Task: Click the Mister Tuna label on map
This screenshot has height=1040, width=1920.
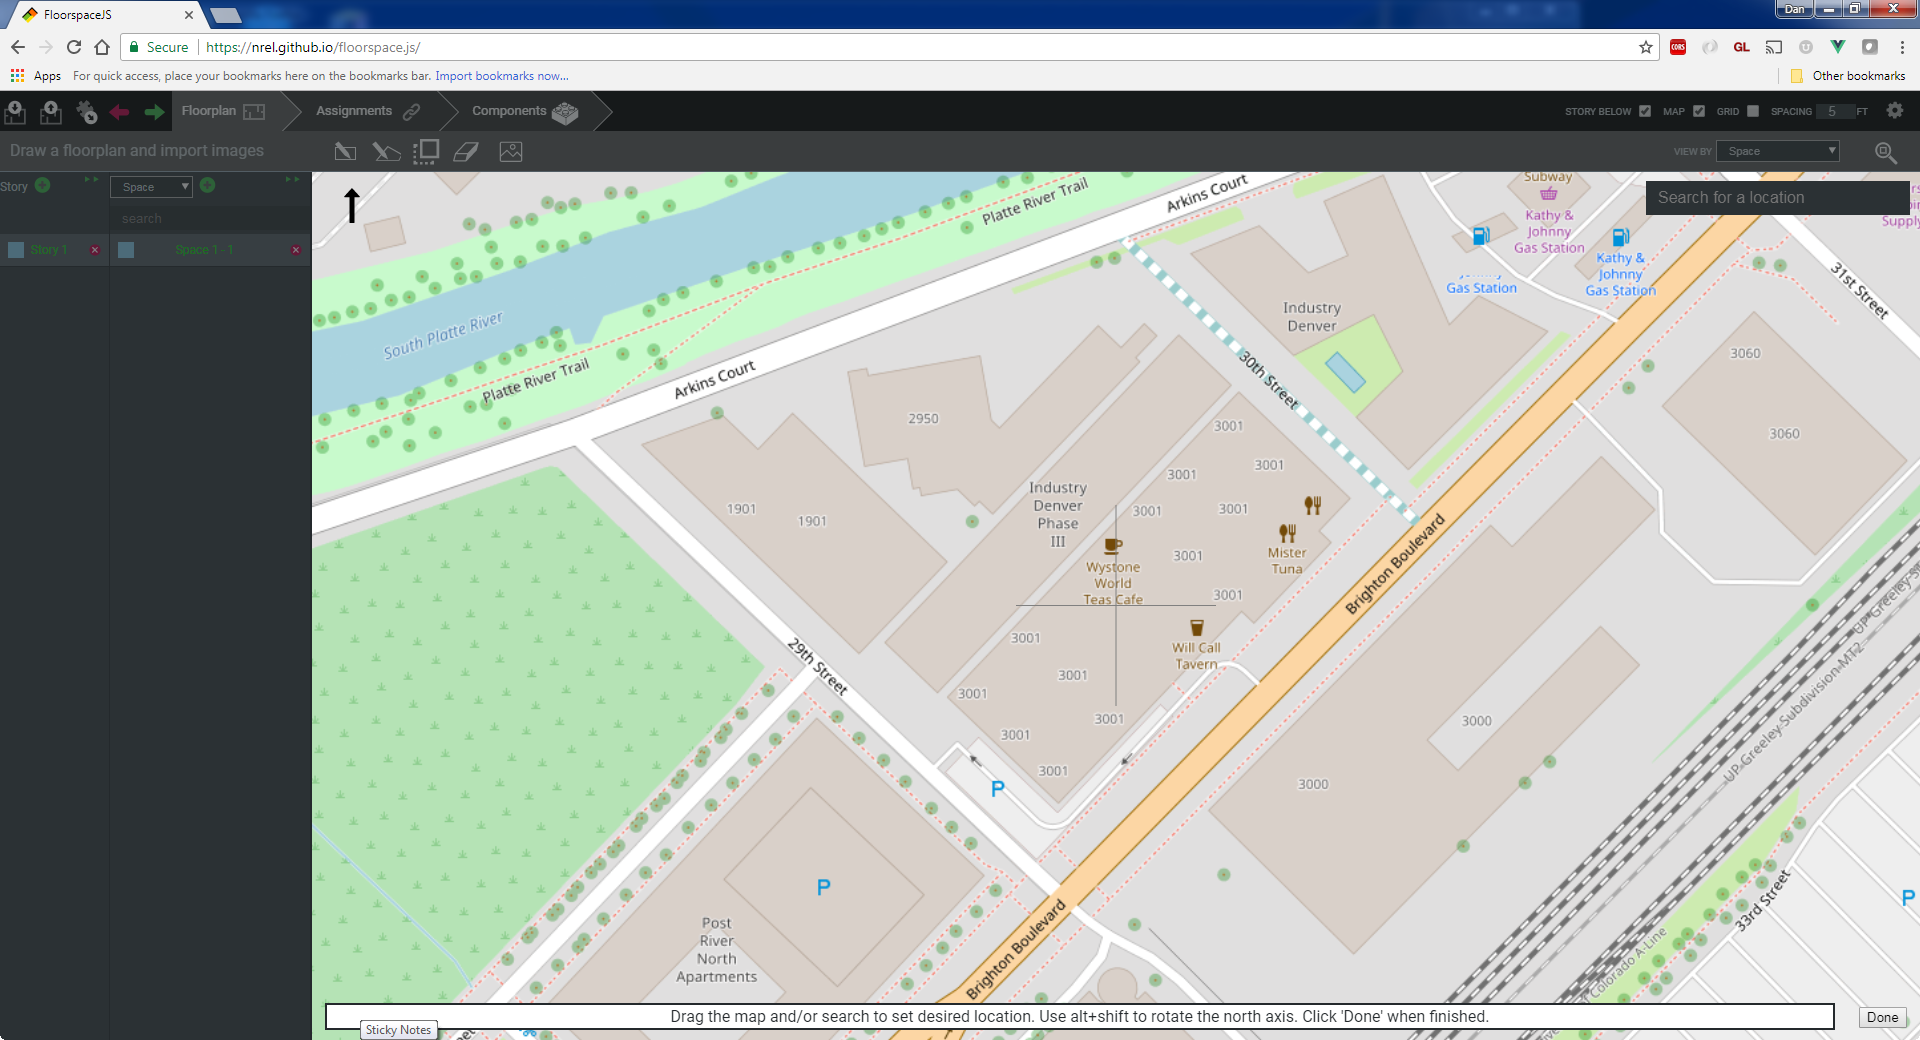Action: pyautogui.click(x=1287, y=560)
